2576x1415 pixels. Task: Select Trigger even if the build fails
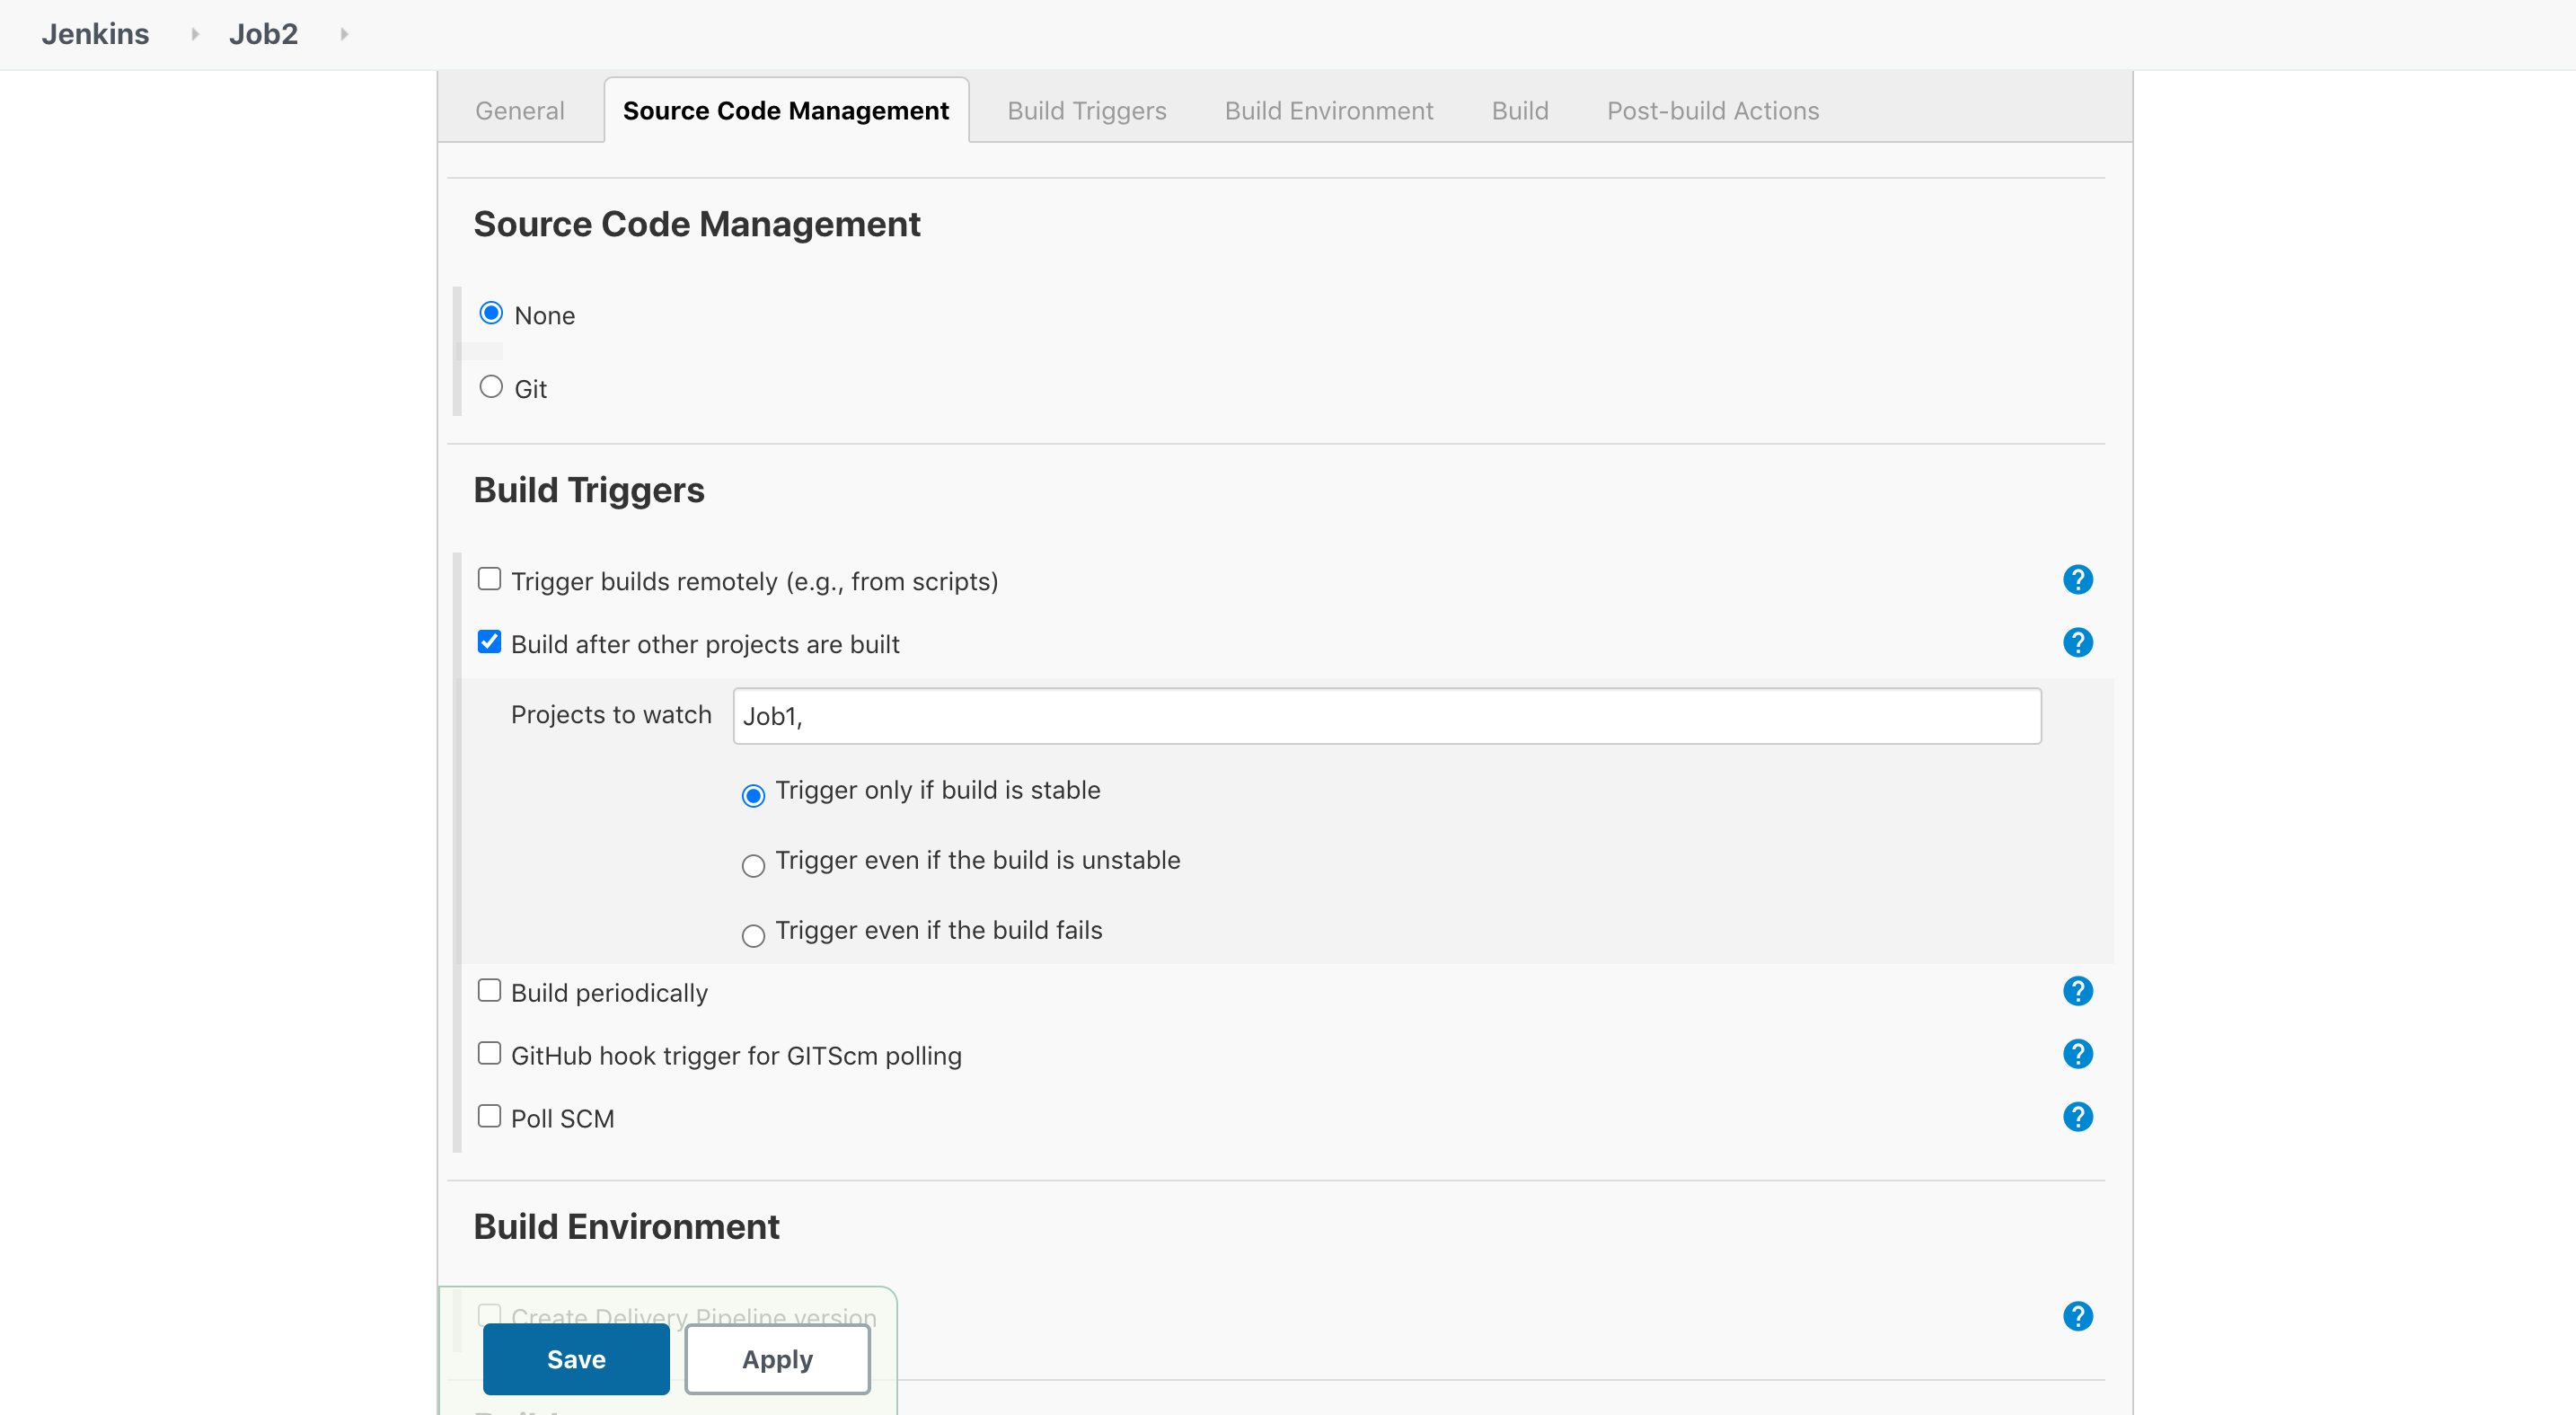753,935
